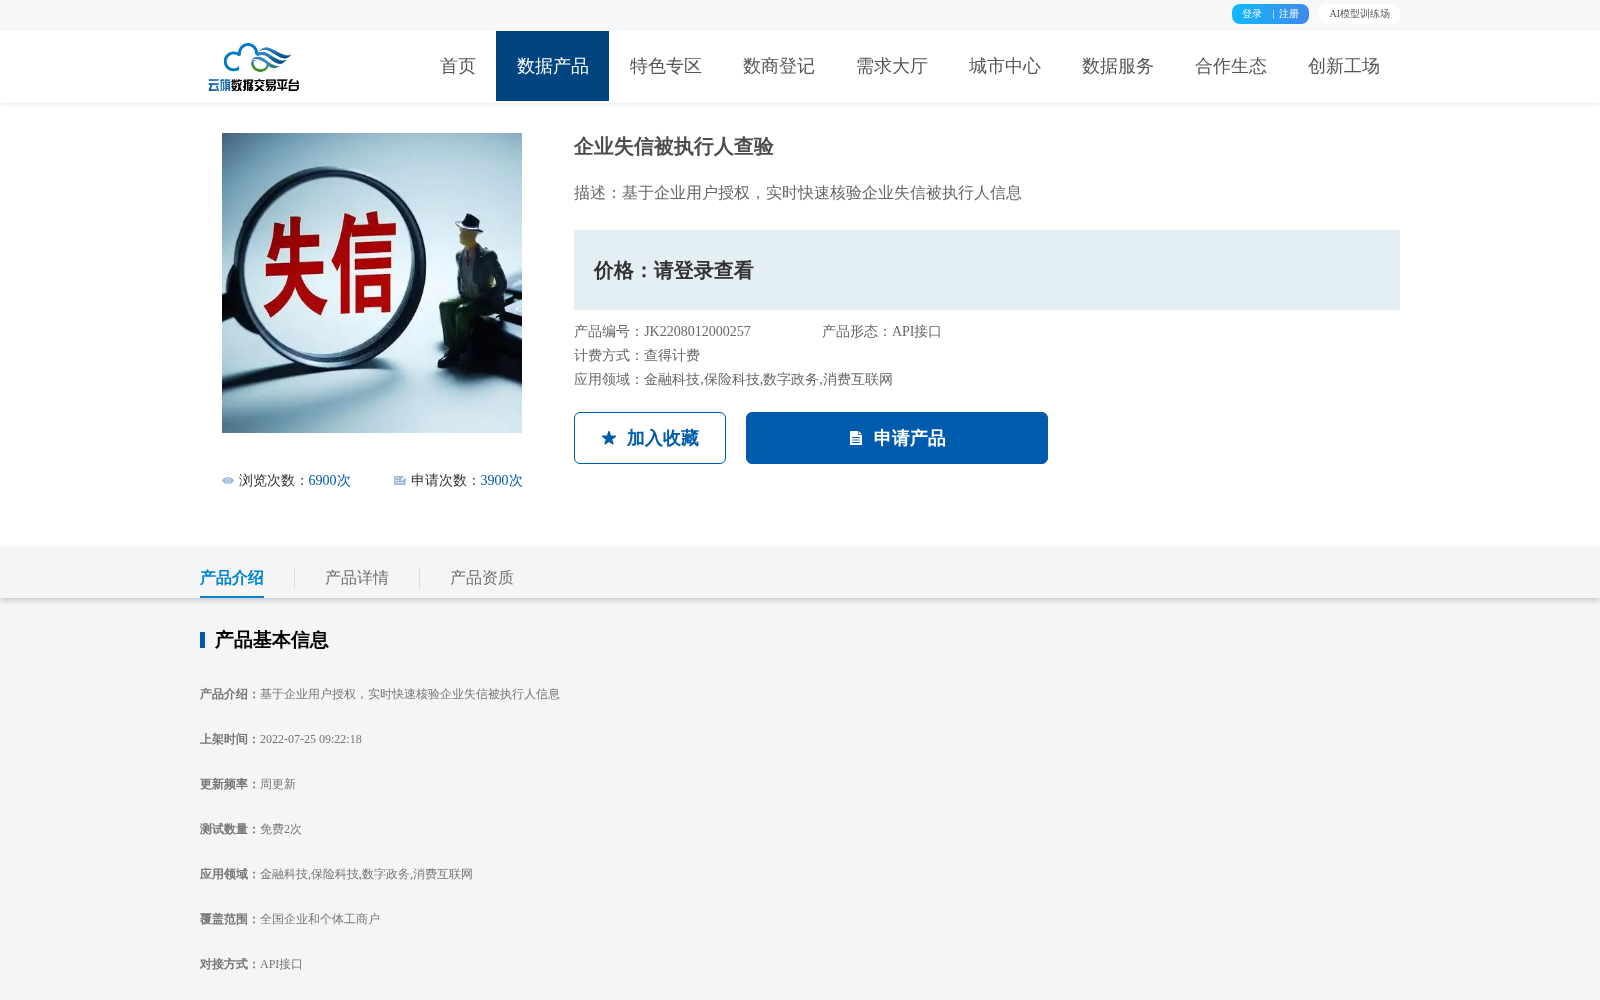Click the 计费方式：查得计费 text

(637, 356)
